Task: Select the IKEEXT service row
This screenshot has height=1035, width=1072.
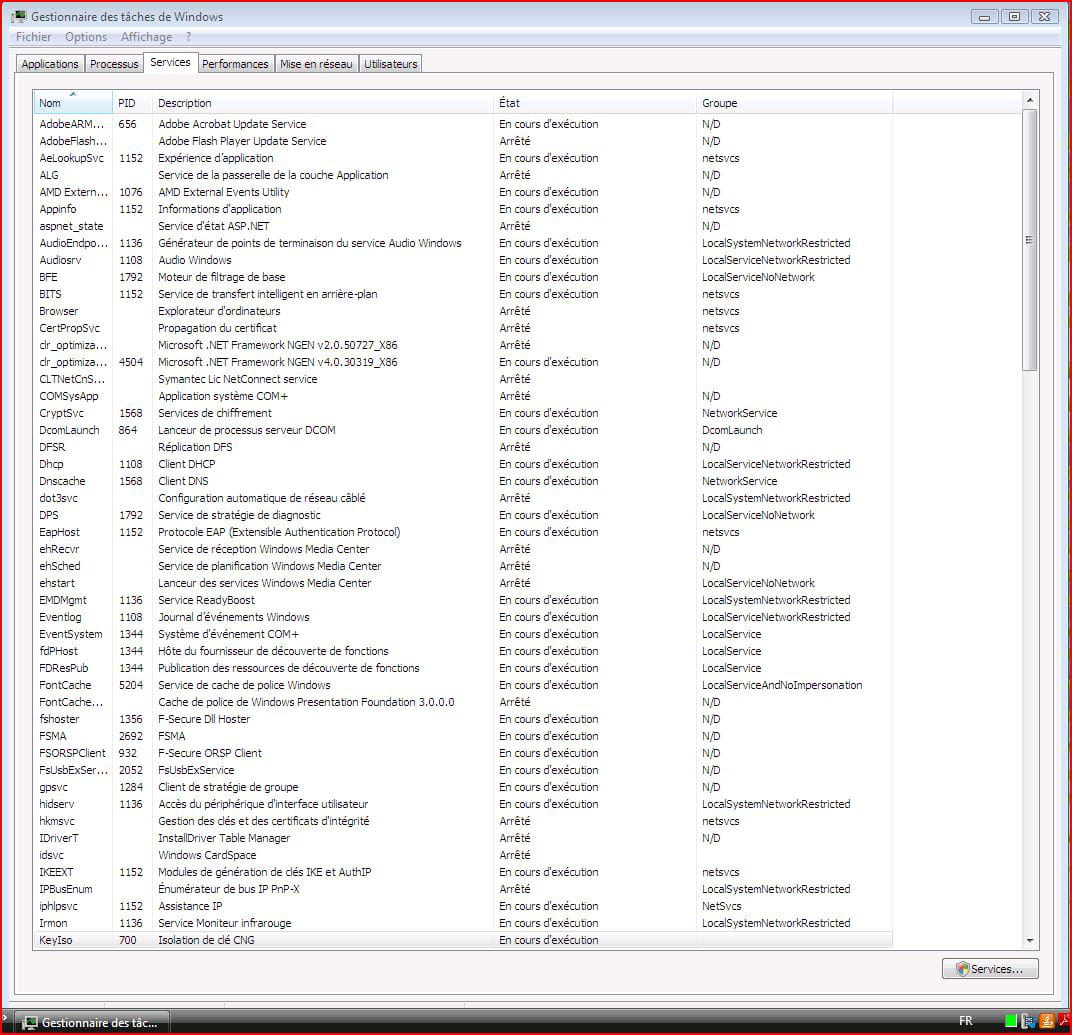Action: 462,872
